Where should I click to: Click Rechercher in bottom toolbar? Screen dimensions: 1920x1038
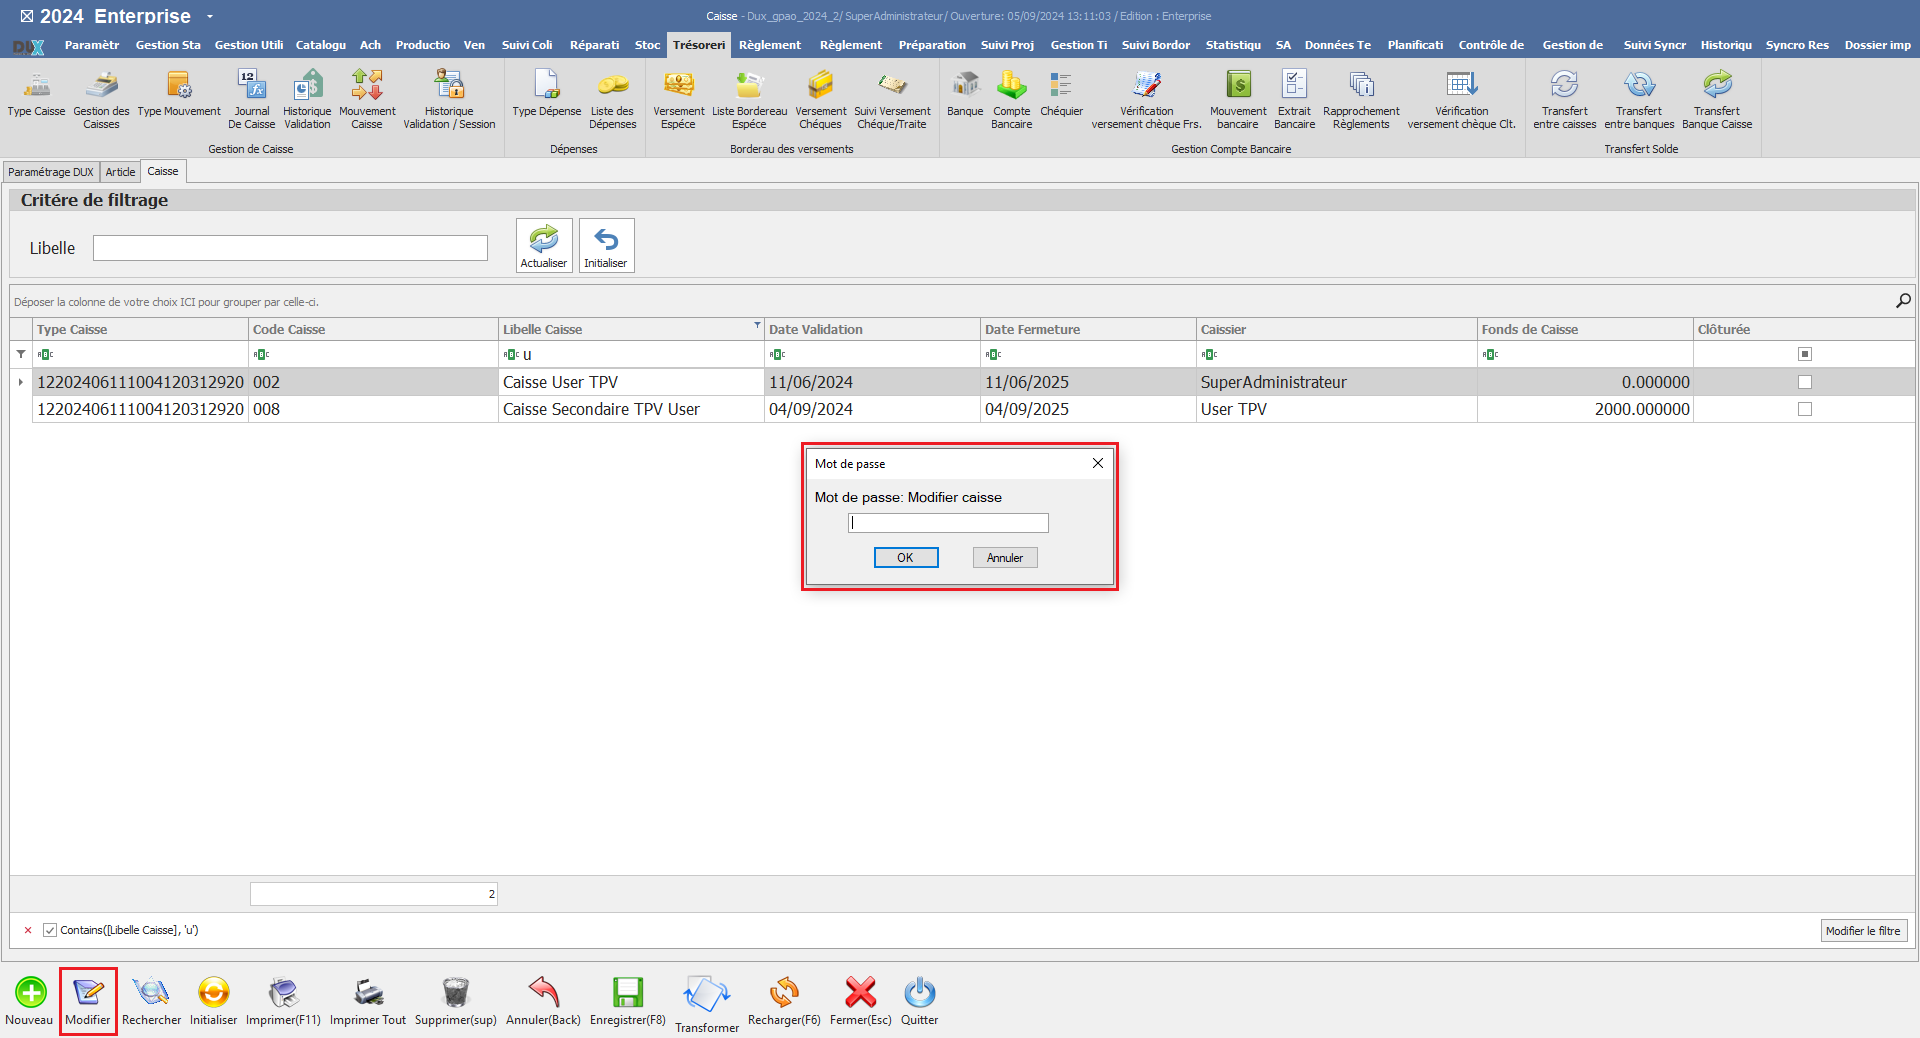(x=151, y=1001)
